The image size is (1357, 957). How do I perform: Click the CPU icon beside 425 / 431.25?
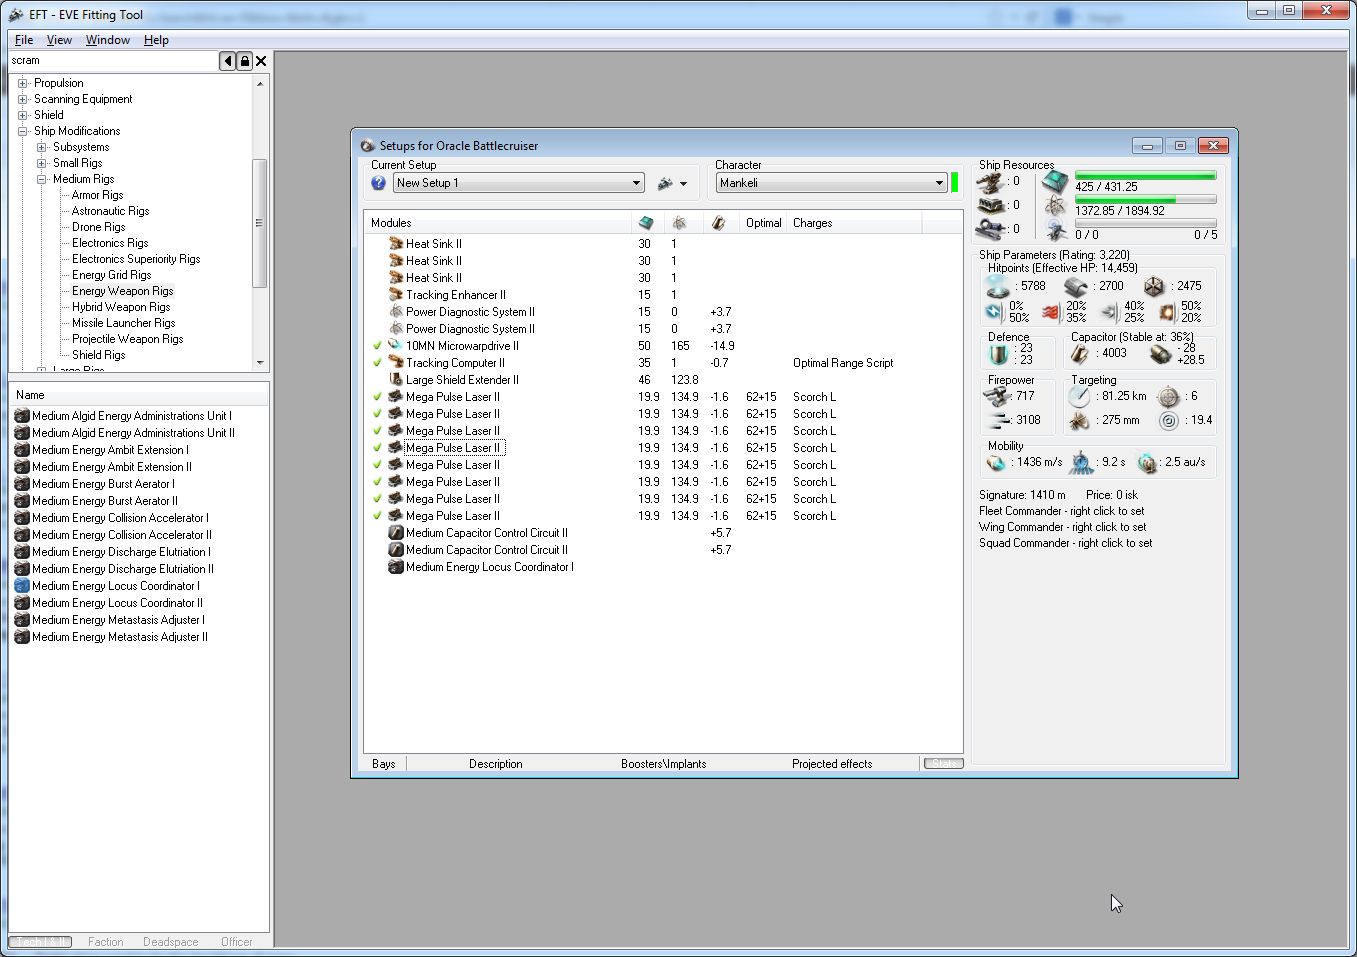(x=1055, y=182)
